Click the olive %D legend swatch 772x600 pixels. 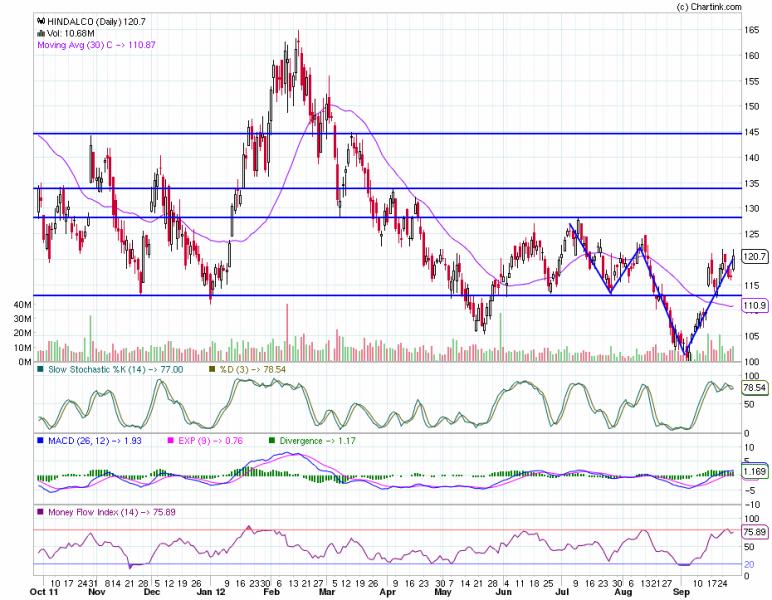[212, 369]
